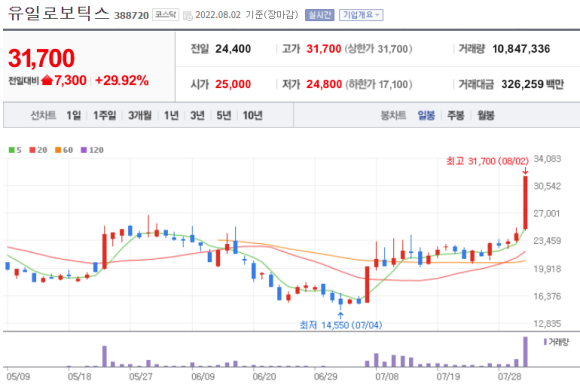Select the 5년 line chart tab

coord(223,115)
